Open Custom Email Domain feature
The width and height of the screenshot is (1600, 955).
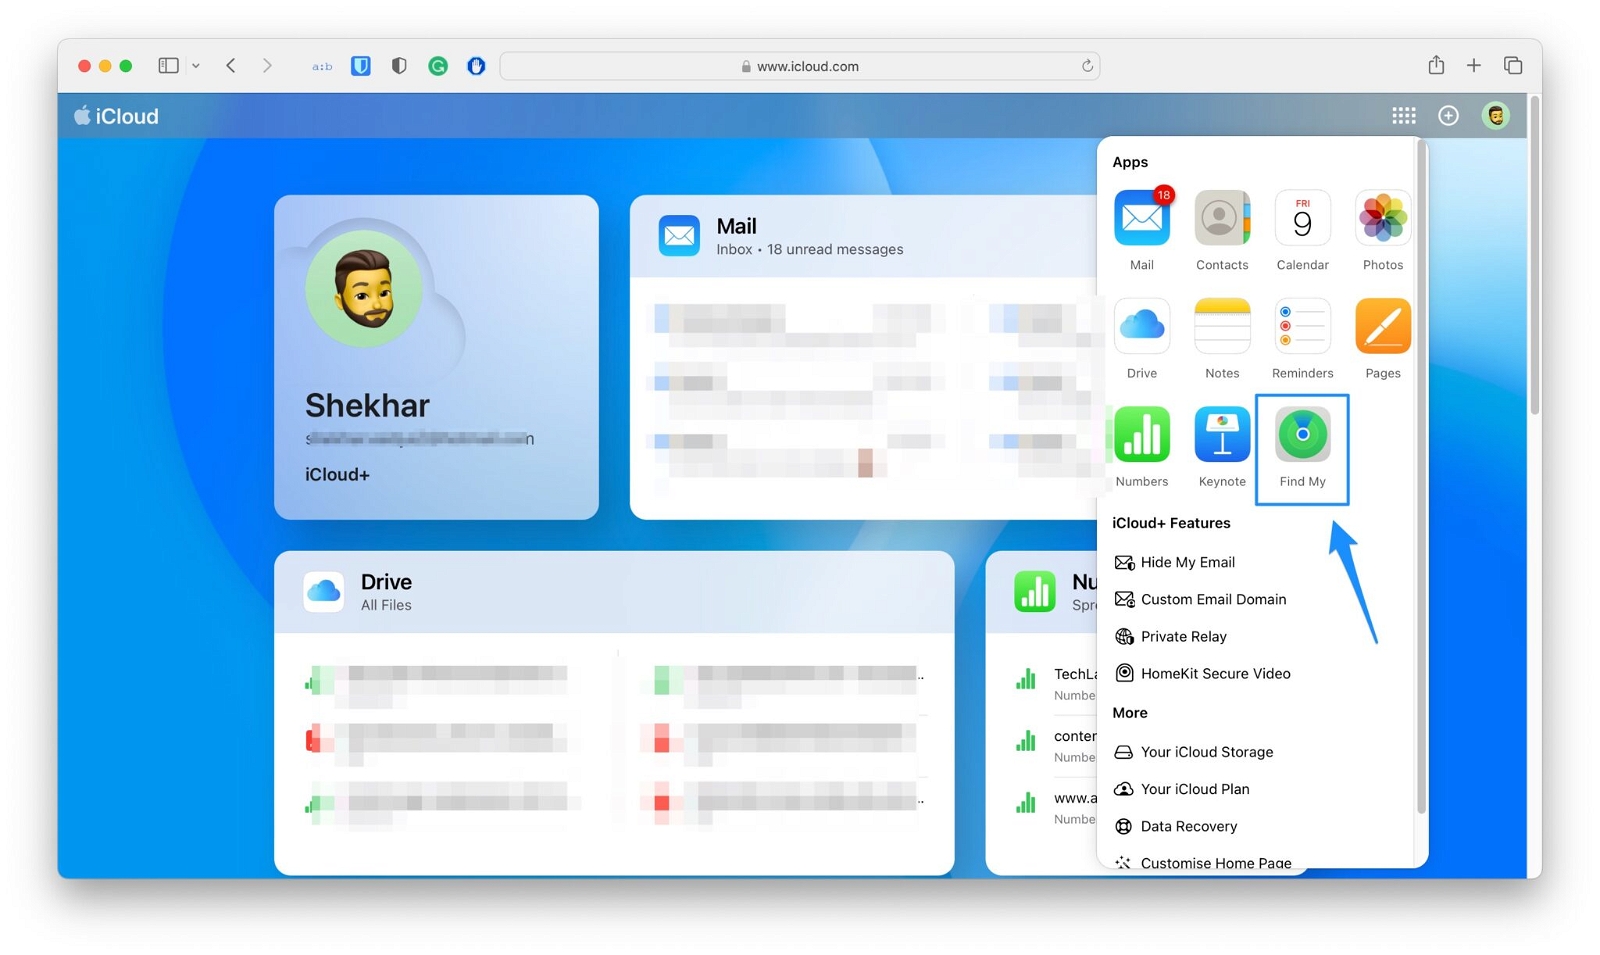tap(1200, 599)
